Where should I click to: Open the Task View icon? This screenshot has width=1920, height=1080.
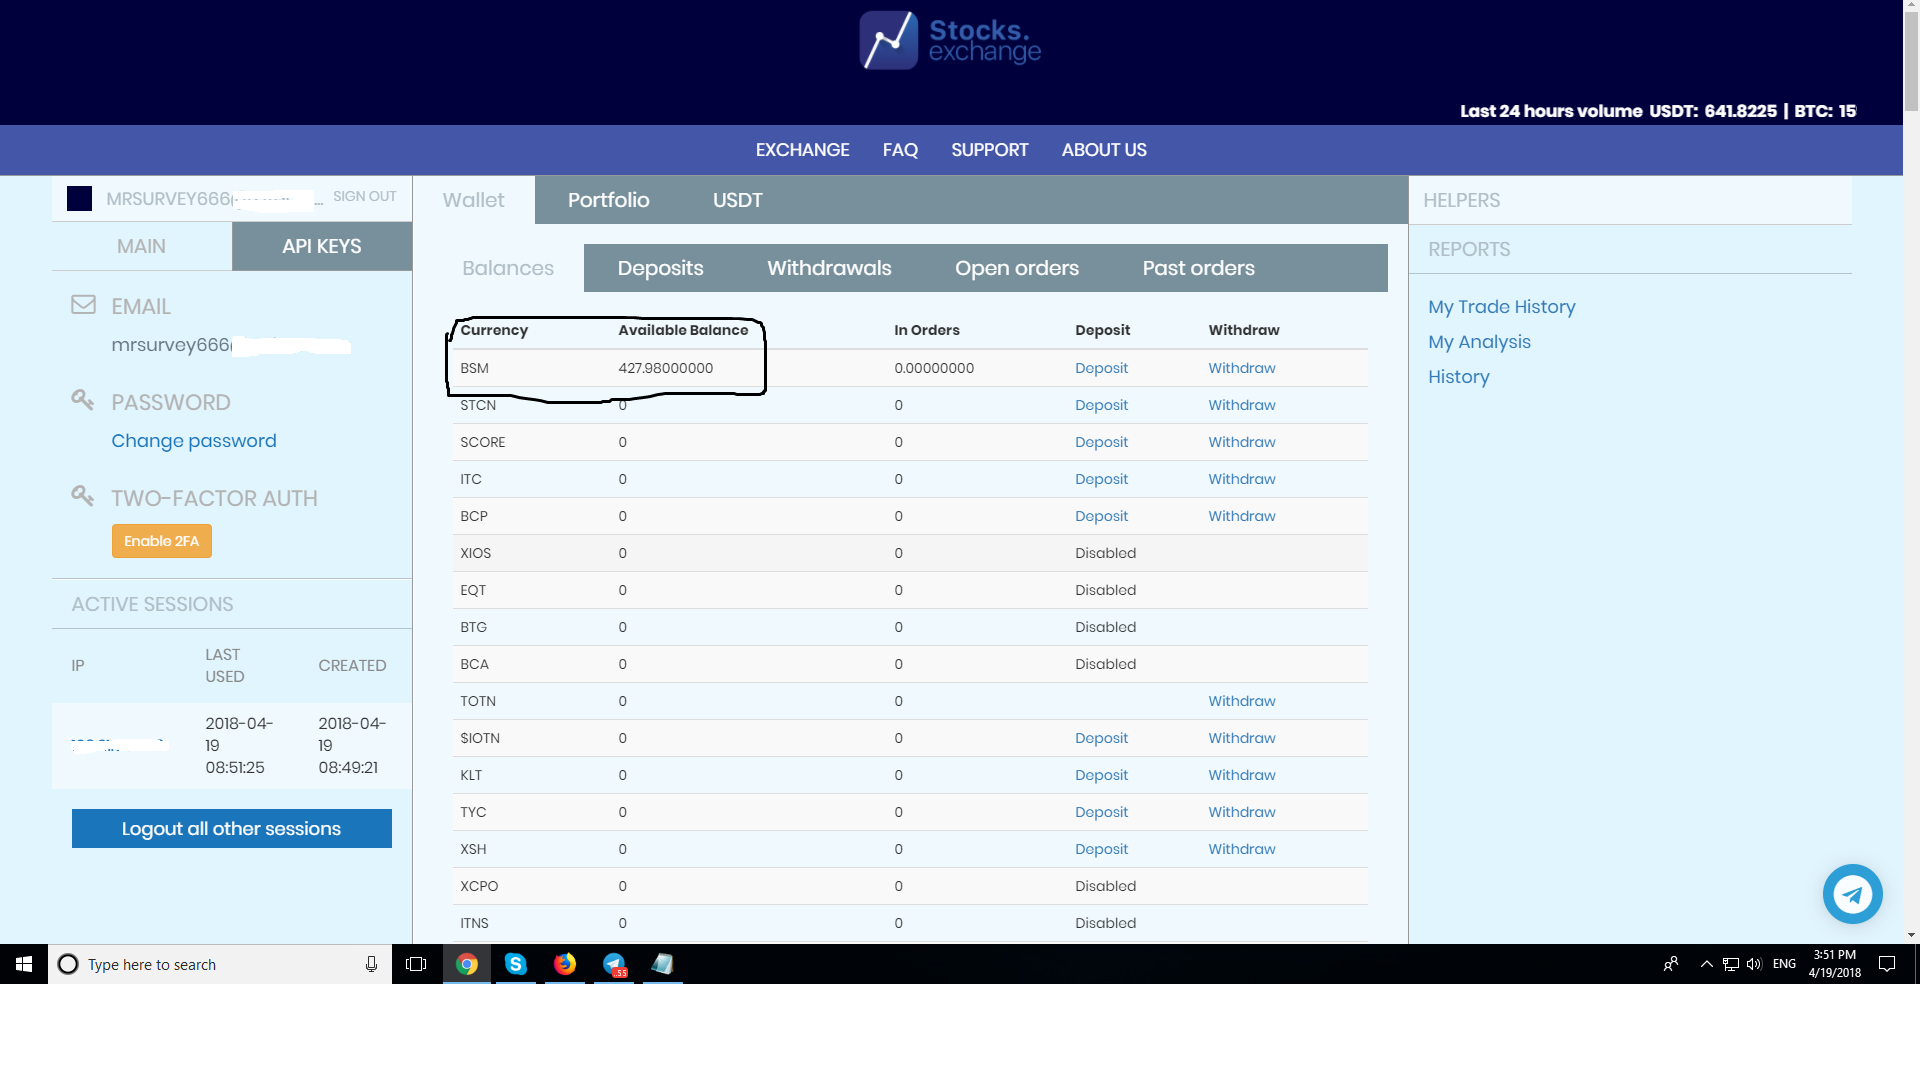tap(416, 964)
